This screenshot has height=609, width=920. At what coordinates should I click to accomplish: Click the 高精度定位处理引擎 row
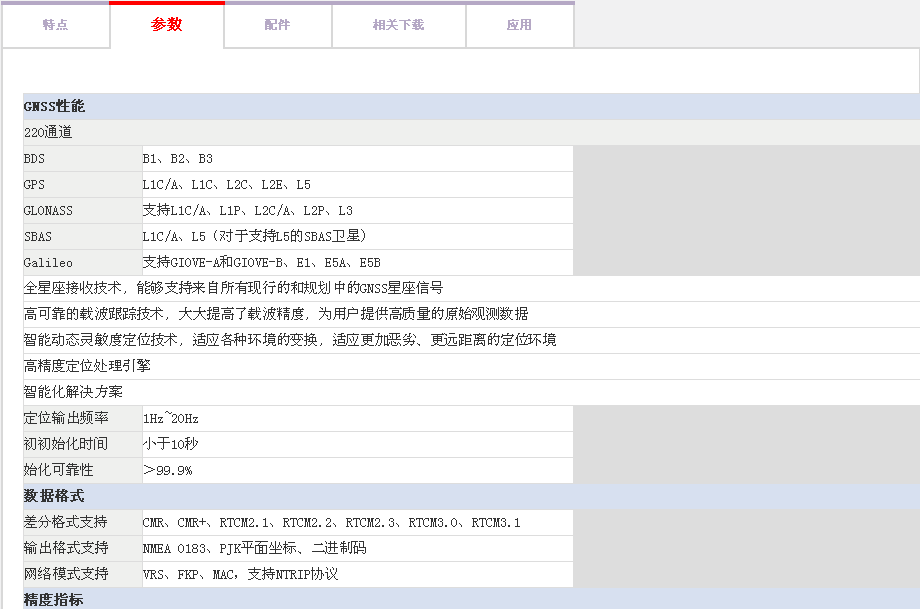click(87, 366)
